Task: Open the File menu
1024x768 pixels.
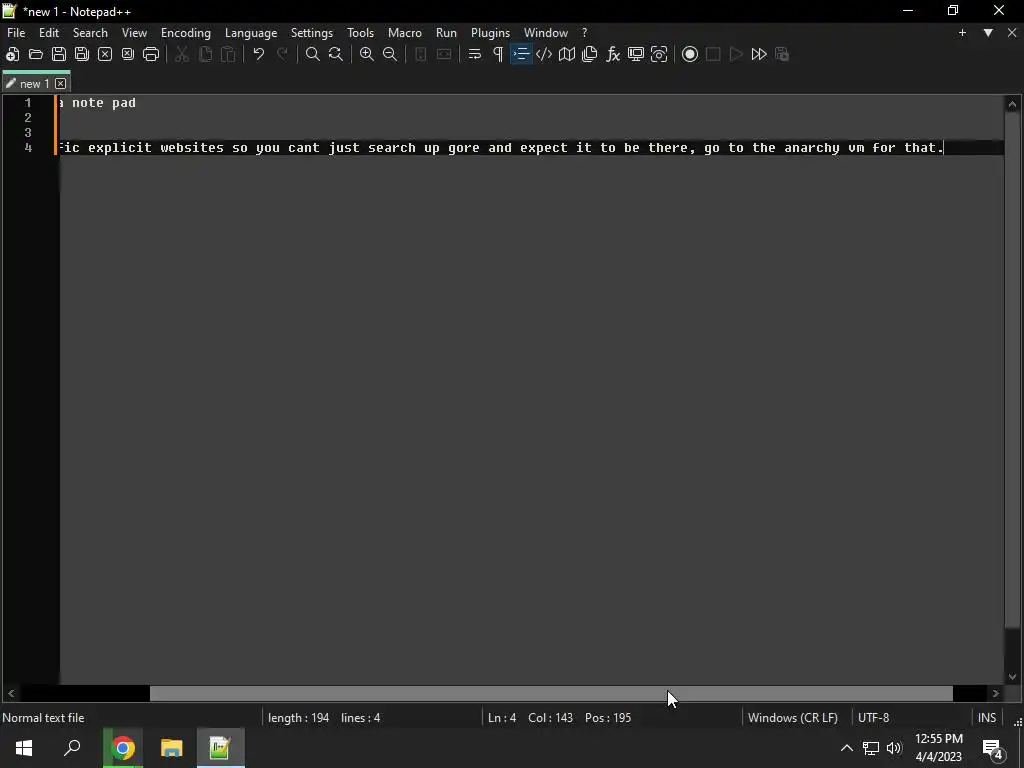Action: click(x=16, y=33)
